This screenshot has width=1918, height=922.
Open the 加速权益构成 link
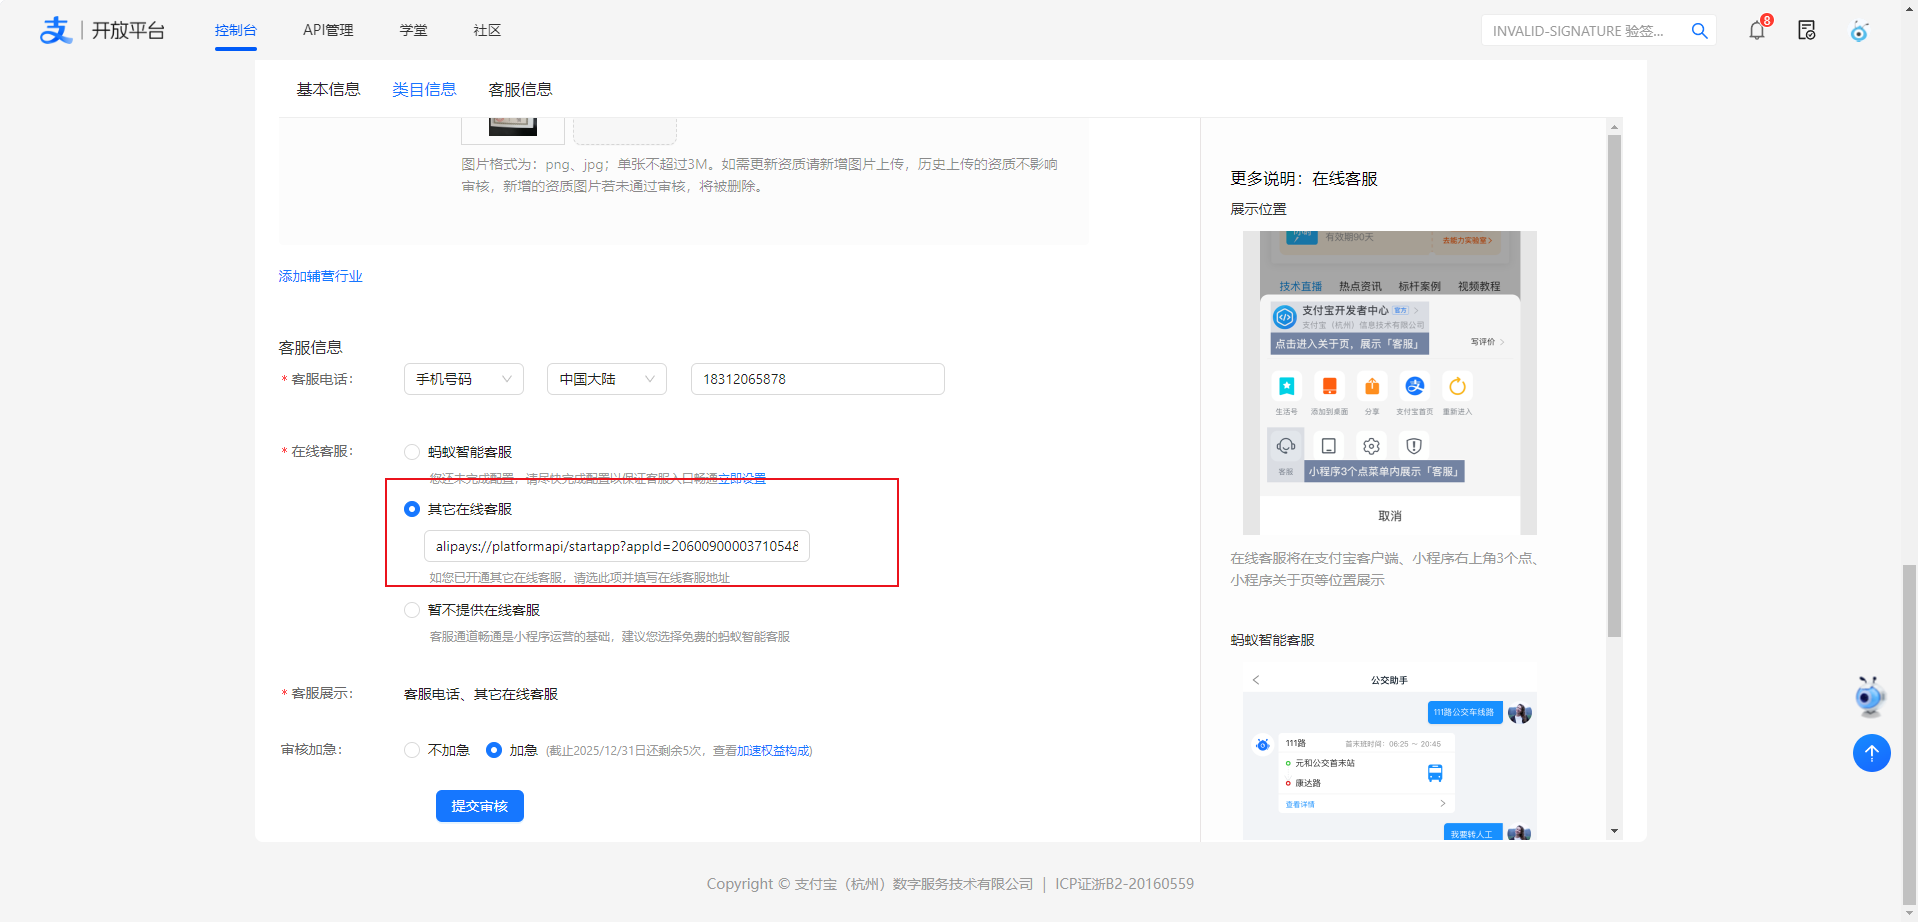coord(773,751)
